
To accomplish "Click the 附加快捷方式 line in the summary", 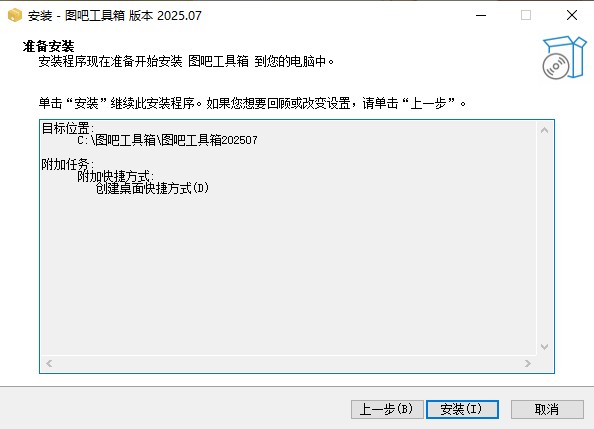I will click(x=116, y=176).
